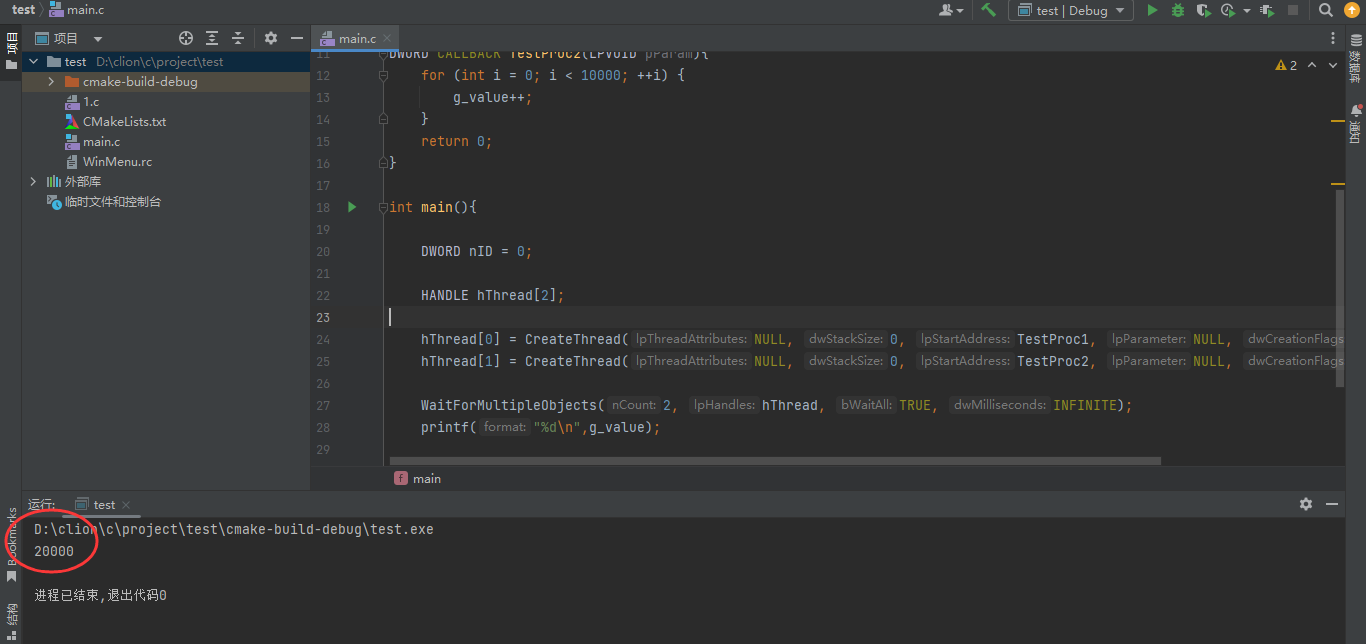Viewport: 1366px width, 644px height.
Task: Select 1.c in project tree
Action: point(91,102)
